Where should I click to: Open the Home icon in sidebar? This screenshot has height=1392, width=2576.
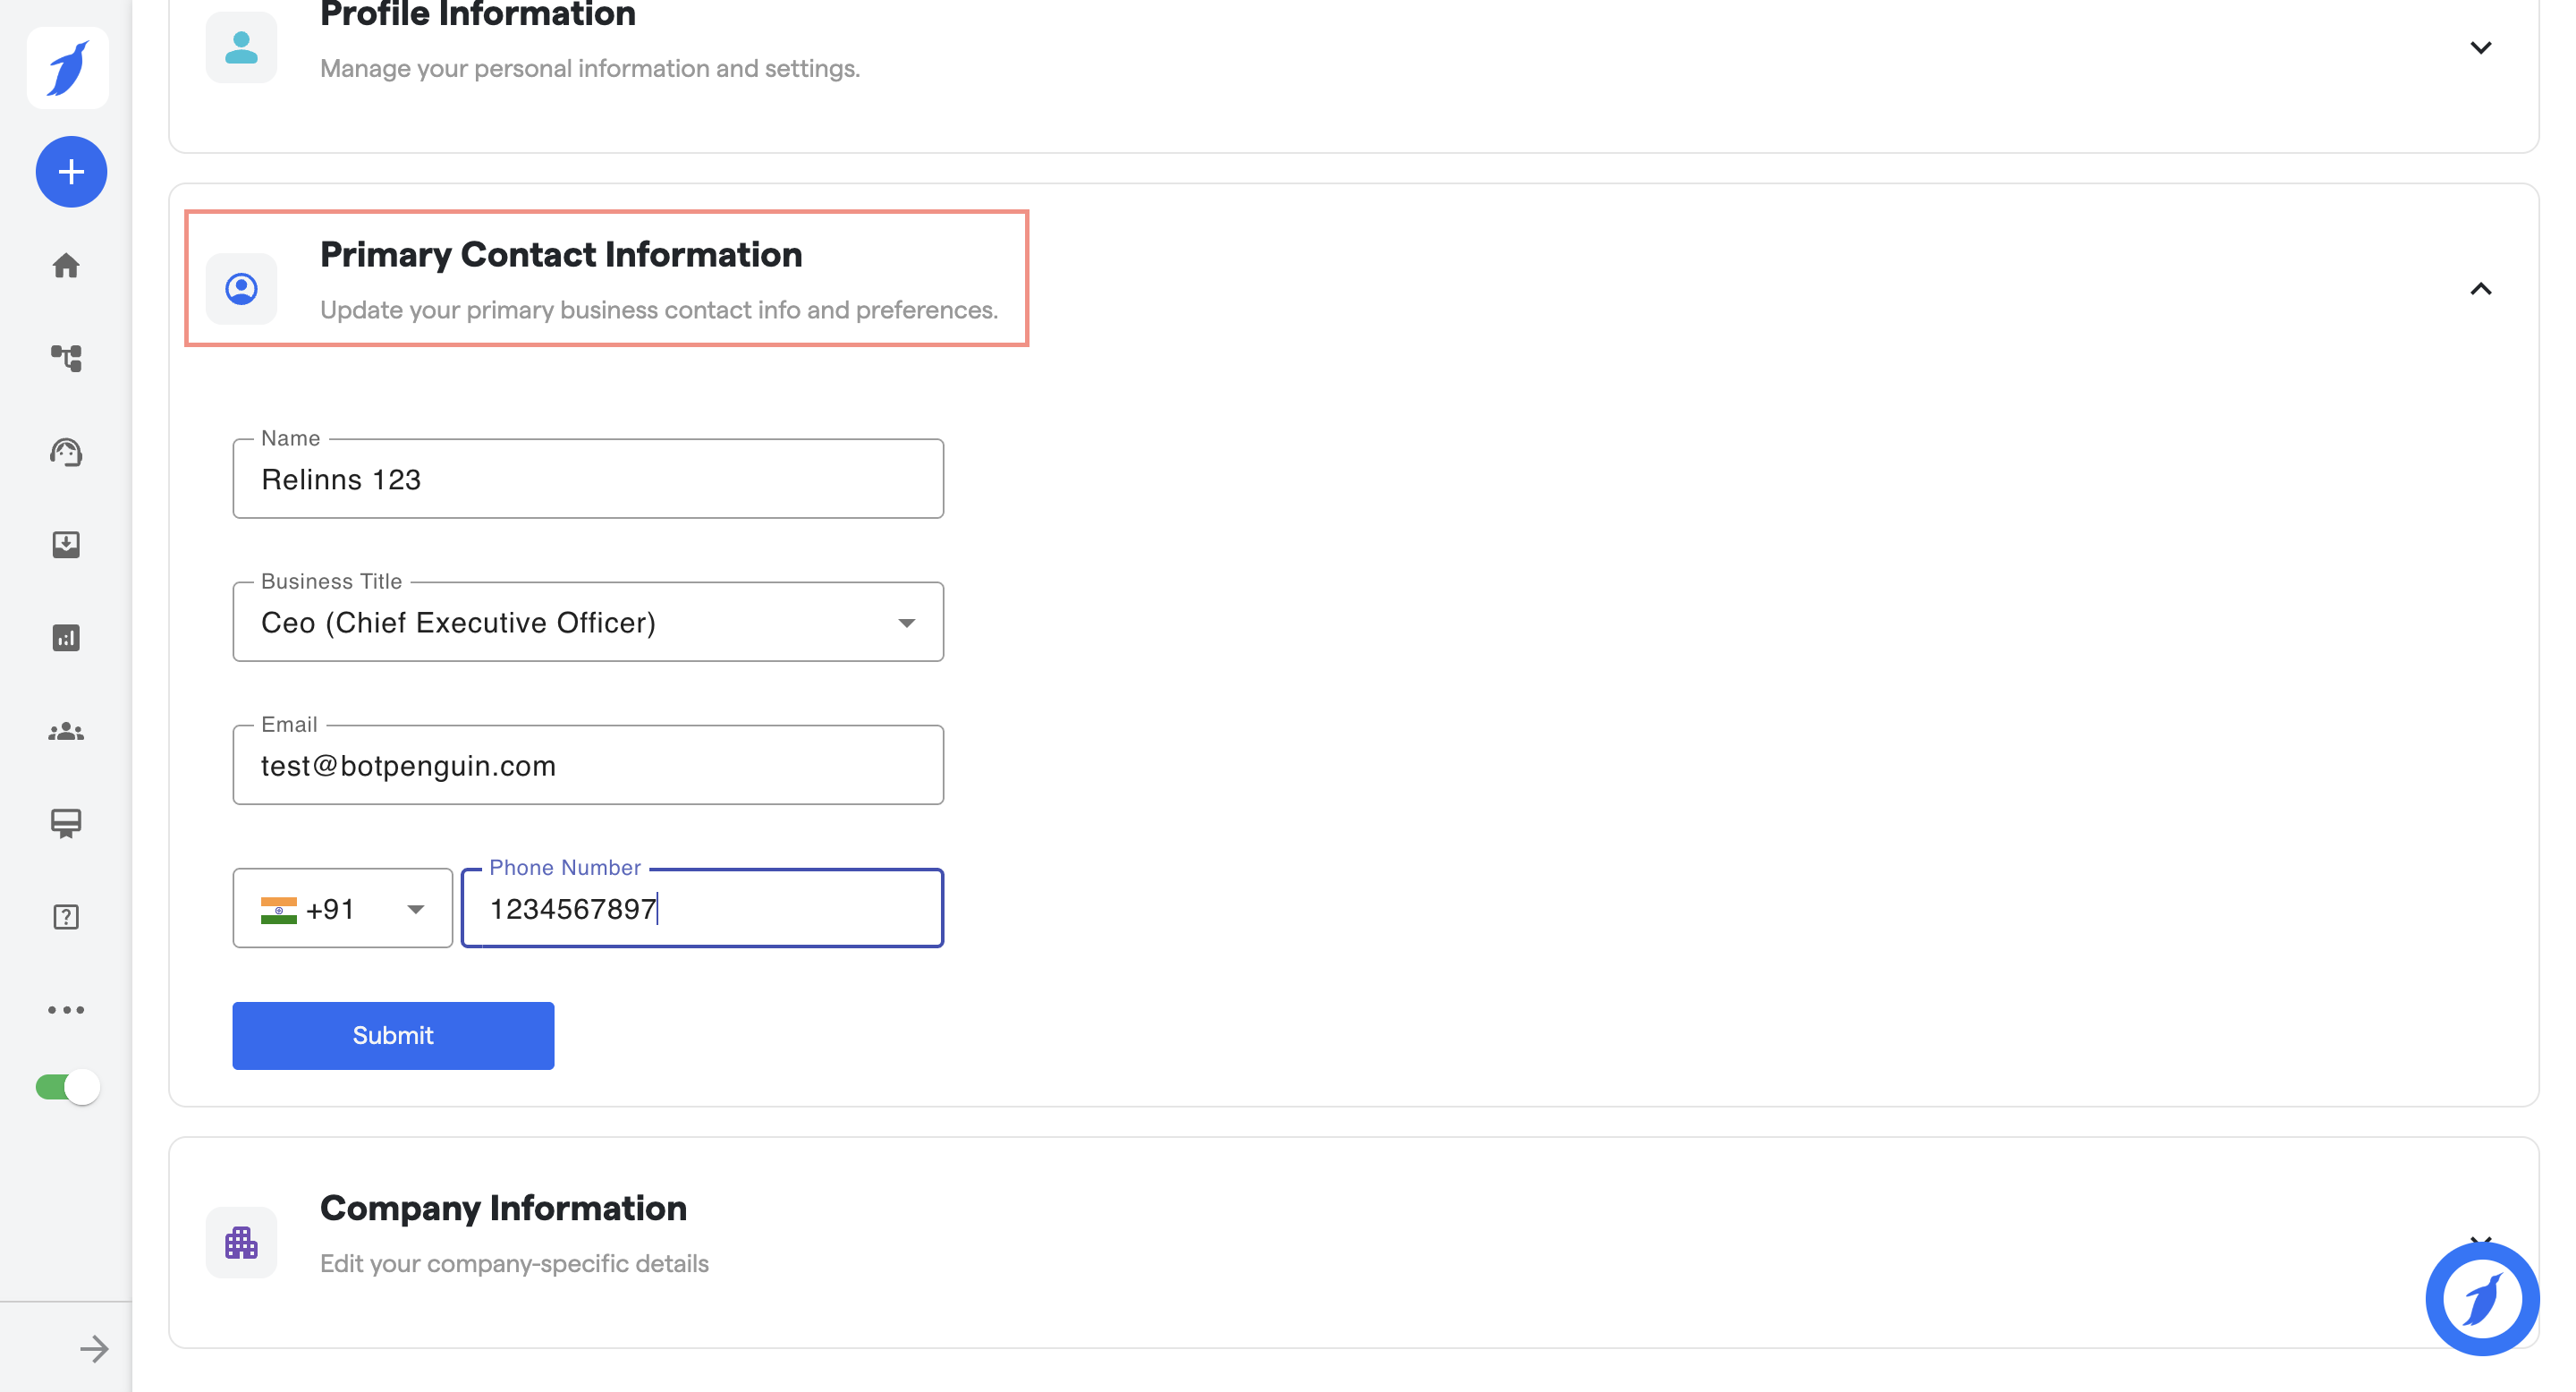point(66,265)
